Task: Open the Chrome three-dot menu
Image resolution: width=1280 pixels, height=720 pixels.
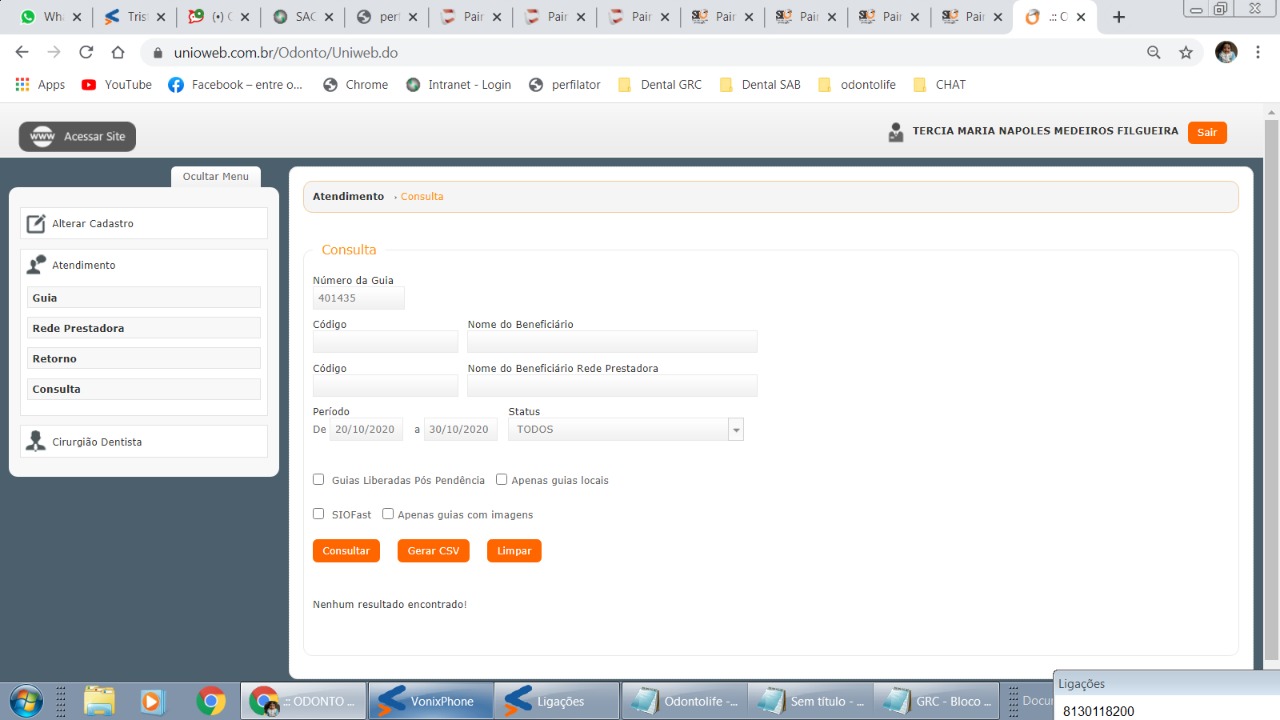Action: 1258,52
